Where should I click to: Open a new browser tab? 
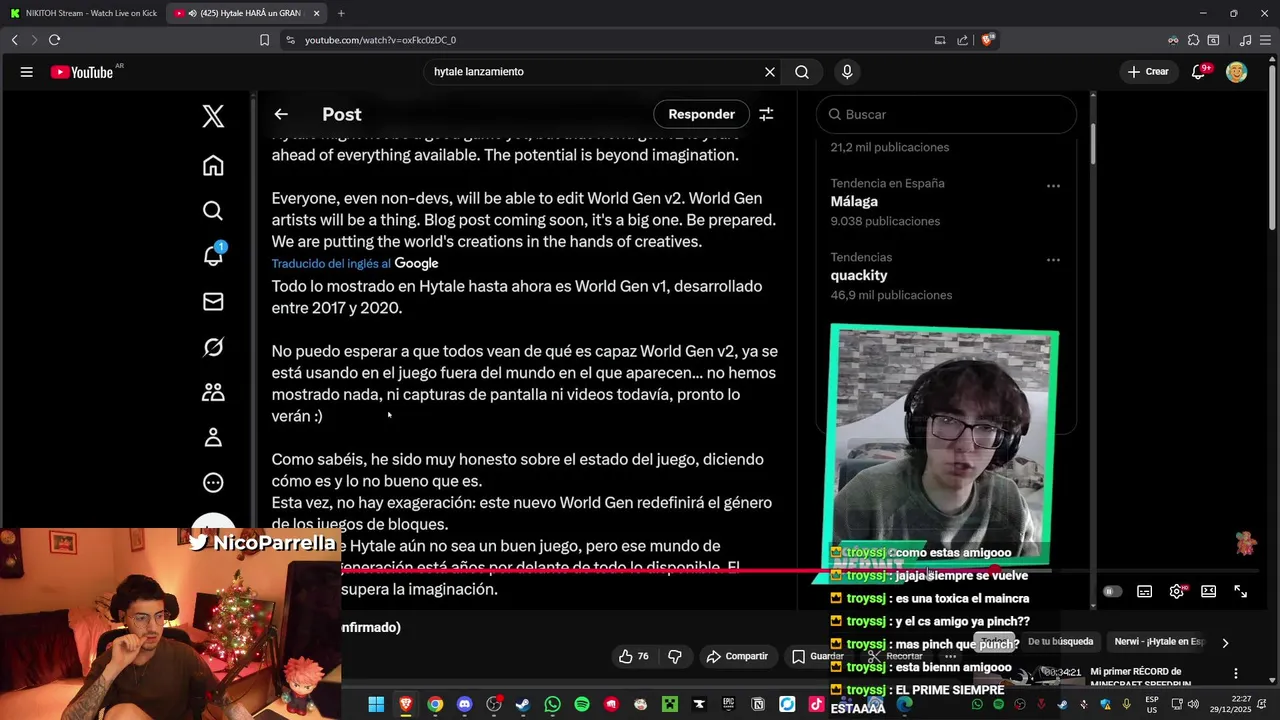tap(341, 13)
